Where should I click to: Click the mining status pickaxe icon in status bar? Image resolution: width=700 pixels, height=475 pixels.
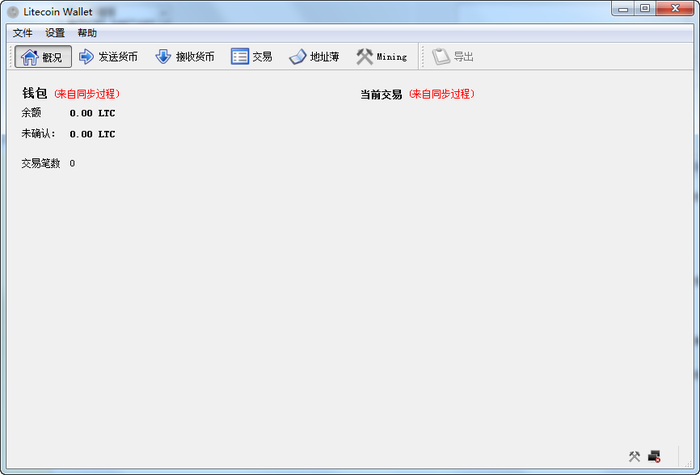(634, 456)
